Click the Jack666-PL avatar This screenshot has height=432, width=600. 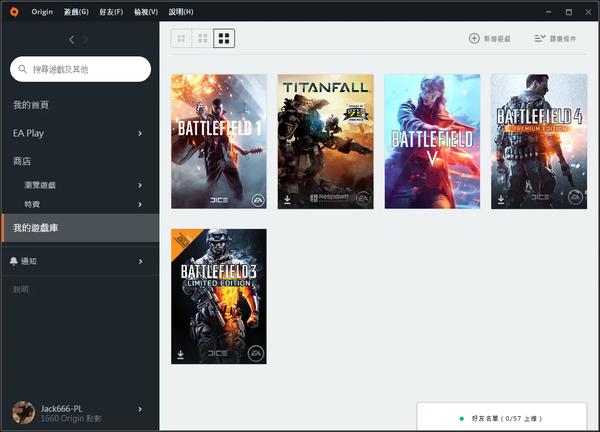(x=23, y=412)
